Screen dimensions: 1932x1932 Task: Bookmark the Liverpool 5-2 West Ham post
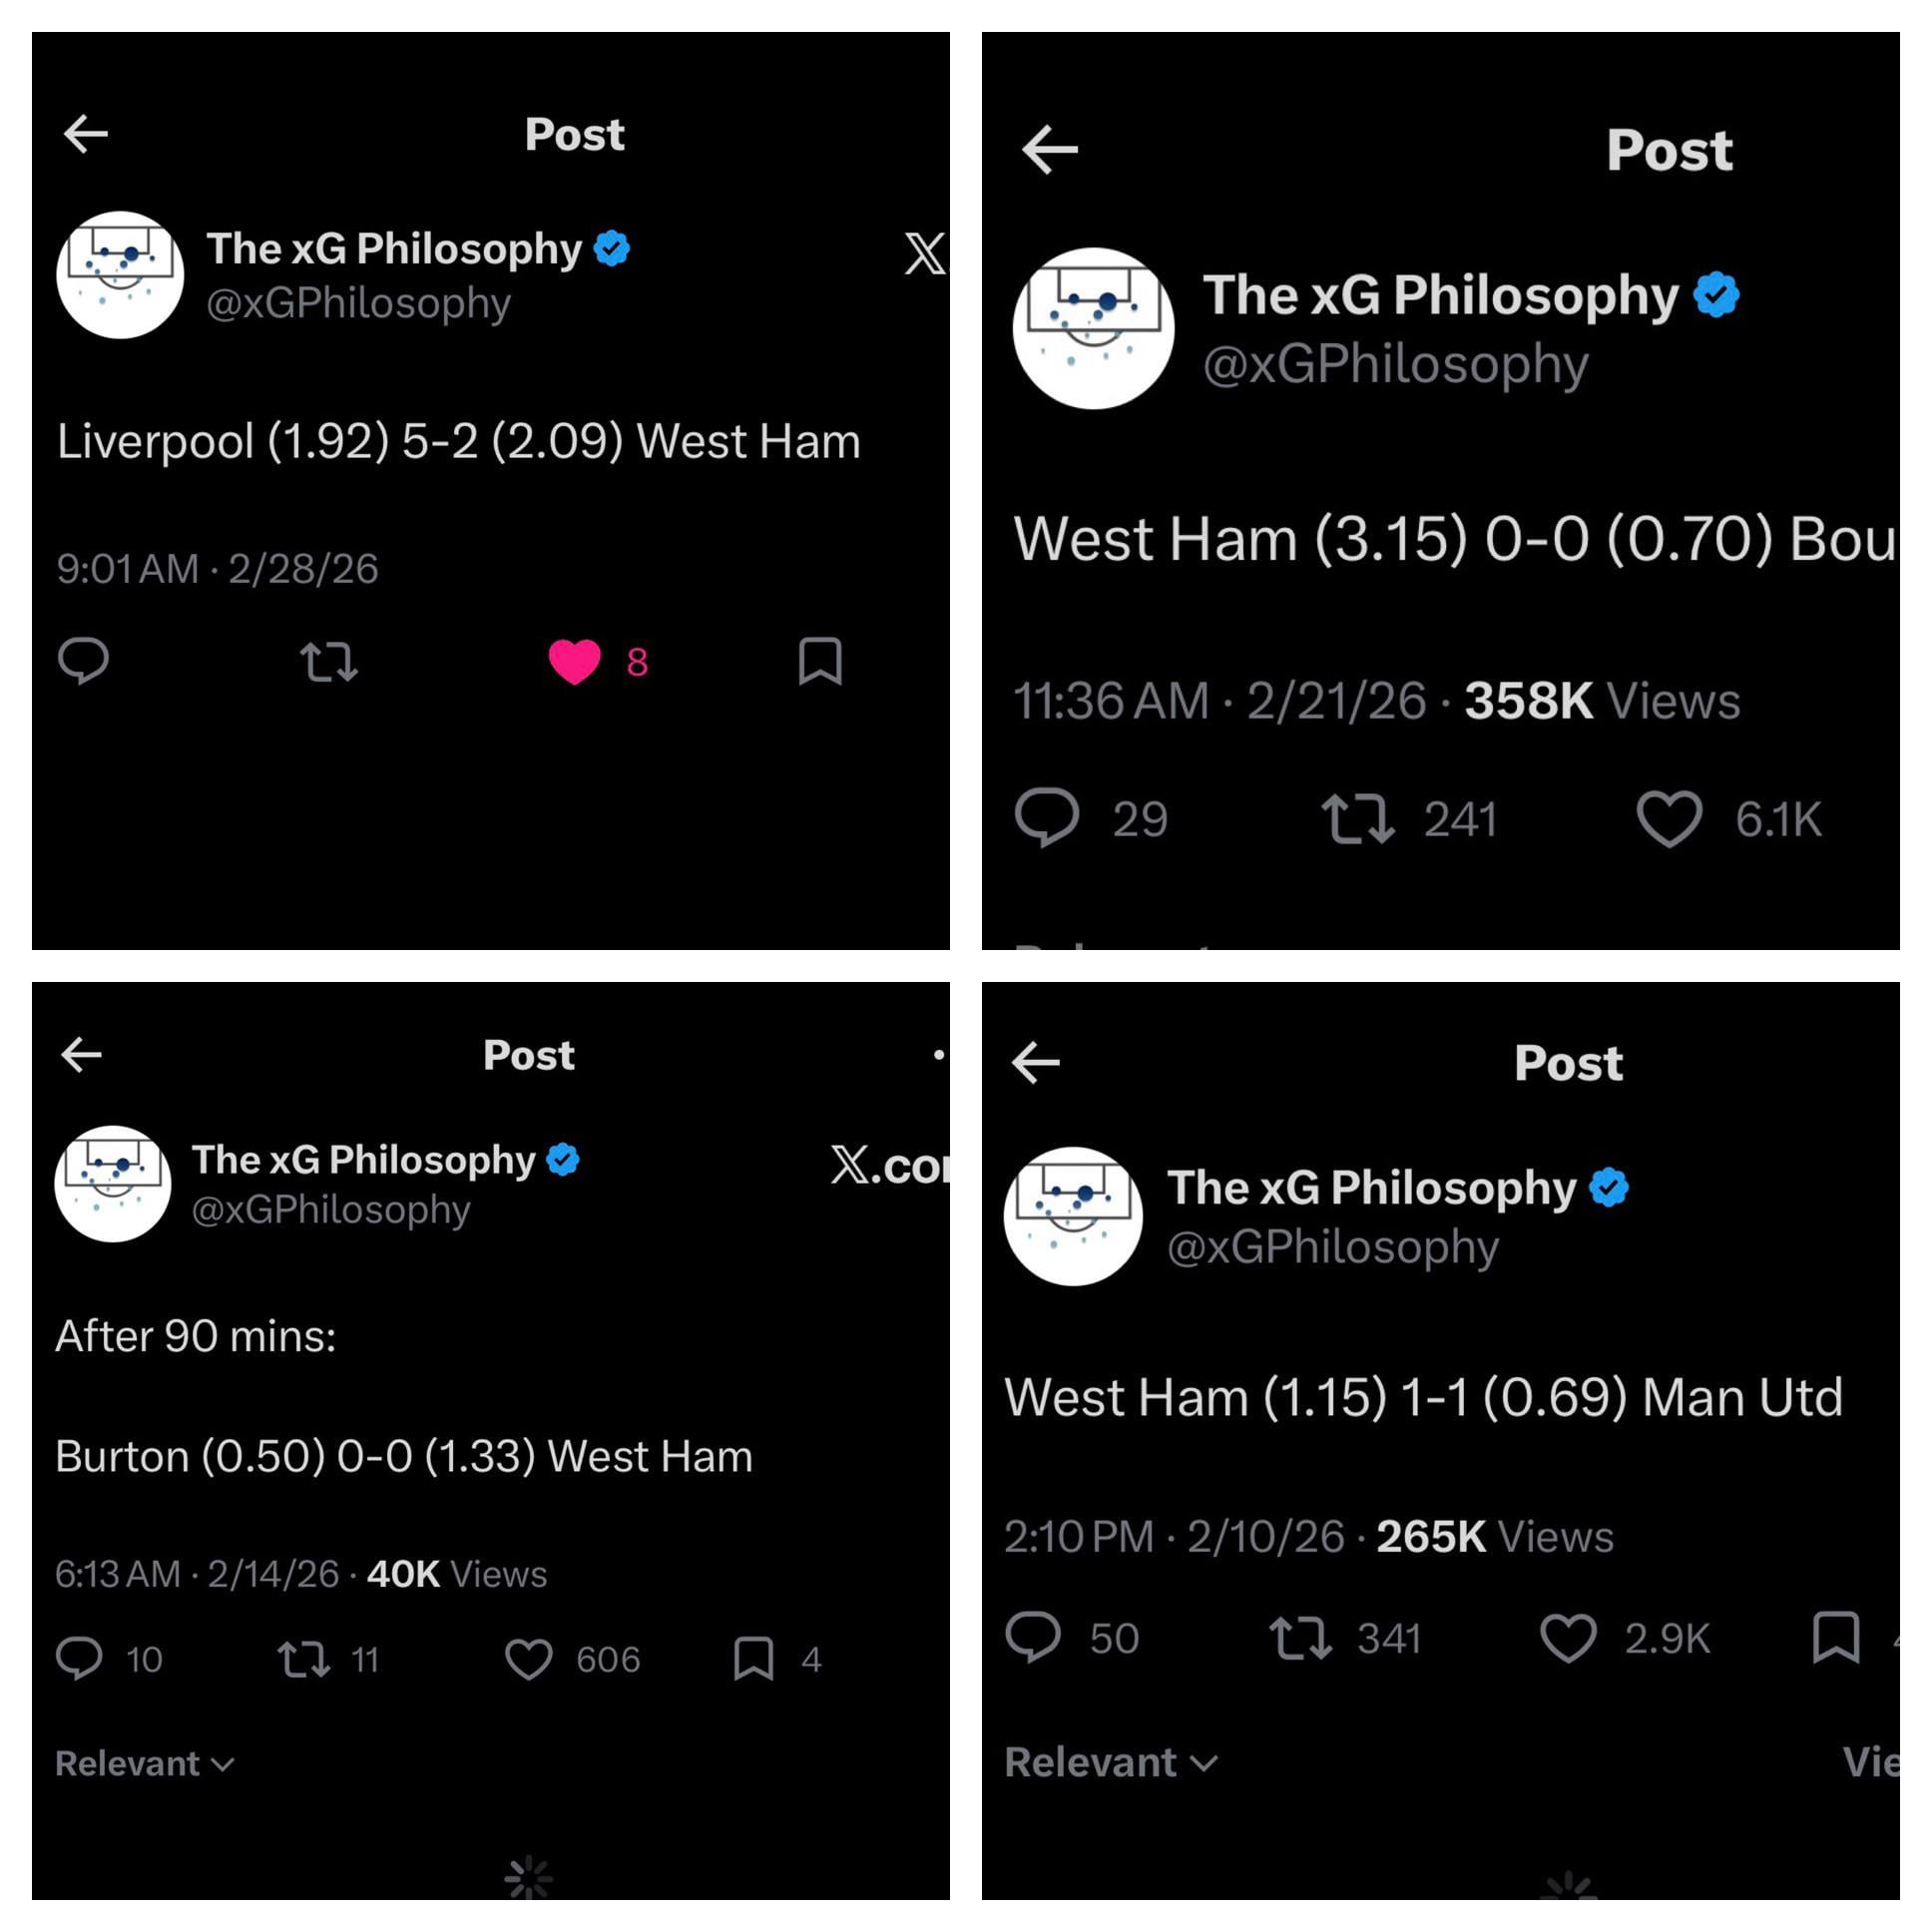(820, 661)
